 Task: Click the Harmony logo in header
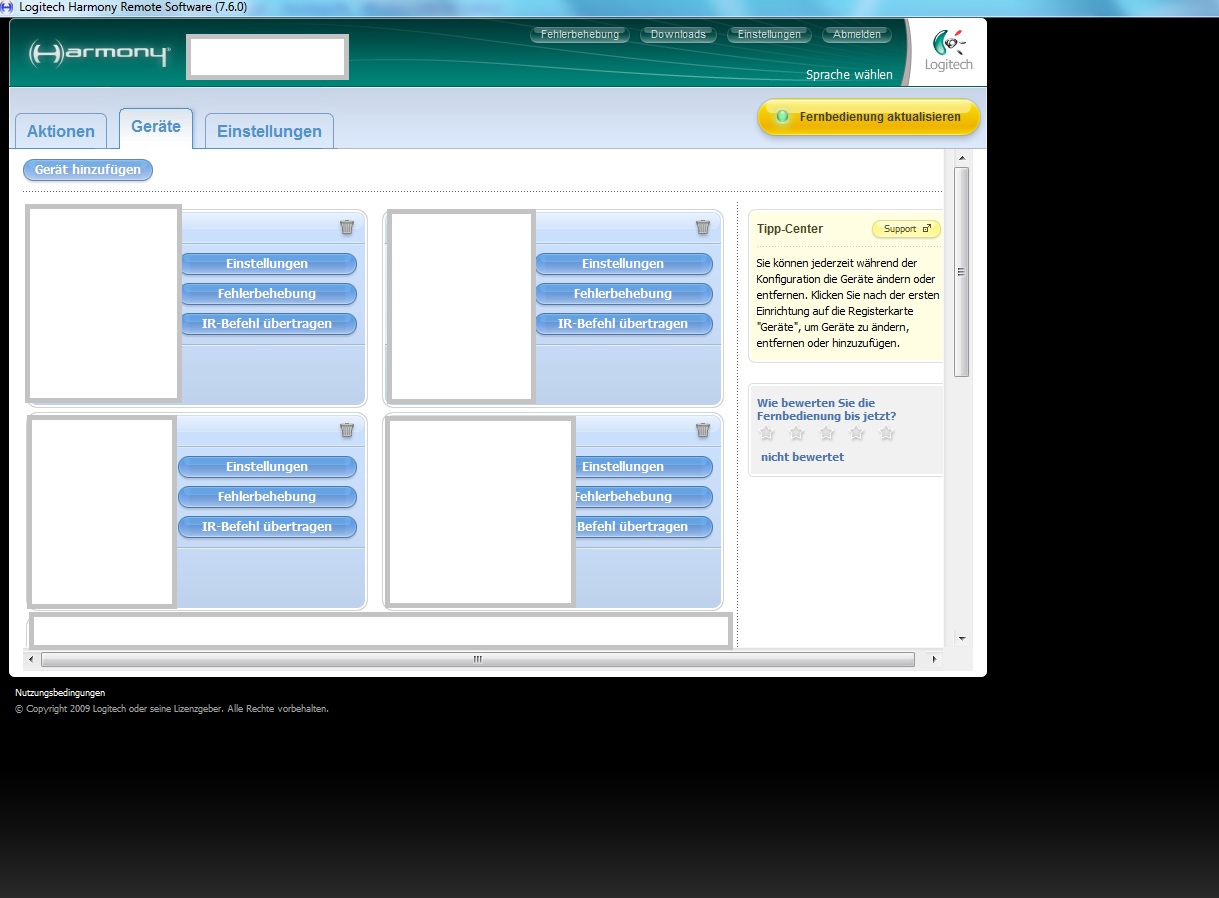tap(99, 54)
